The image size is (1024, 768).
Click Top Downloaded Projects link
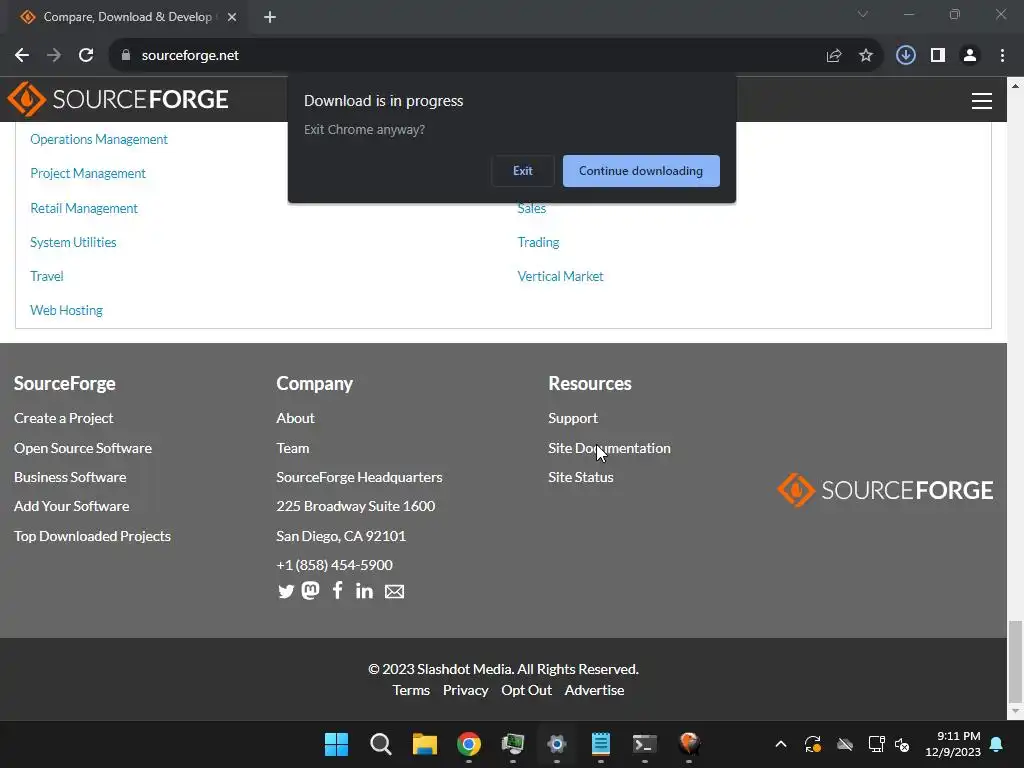coord(92,536)
